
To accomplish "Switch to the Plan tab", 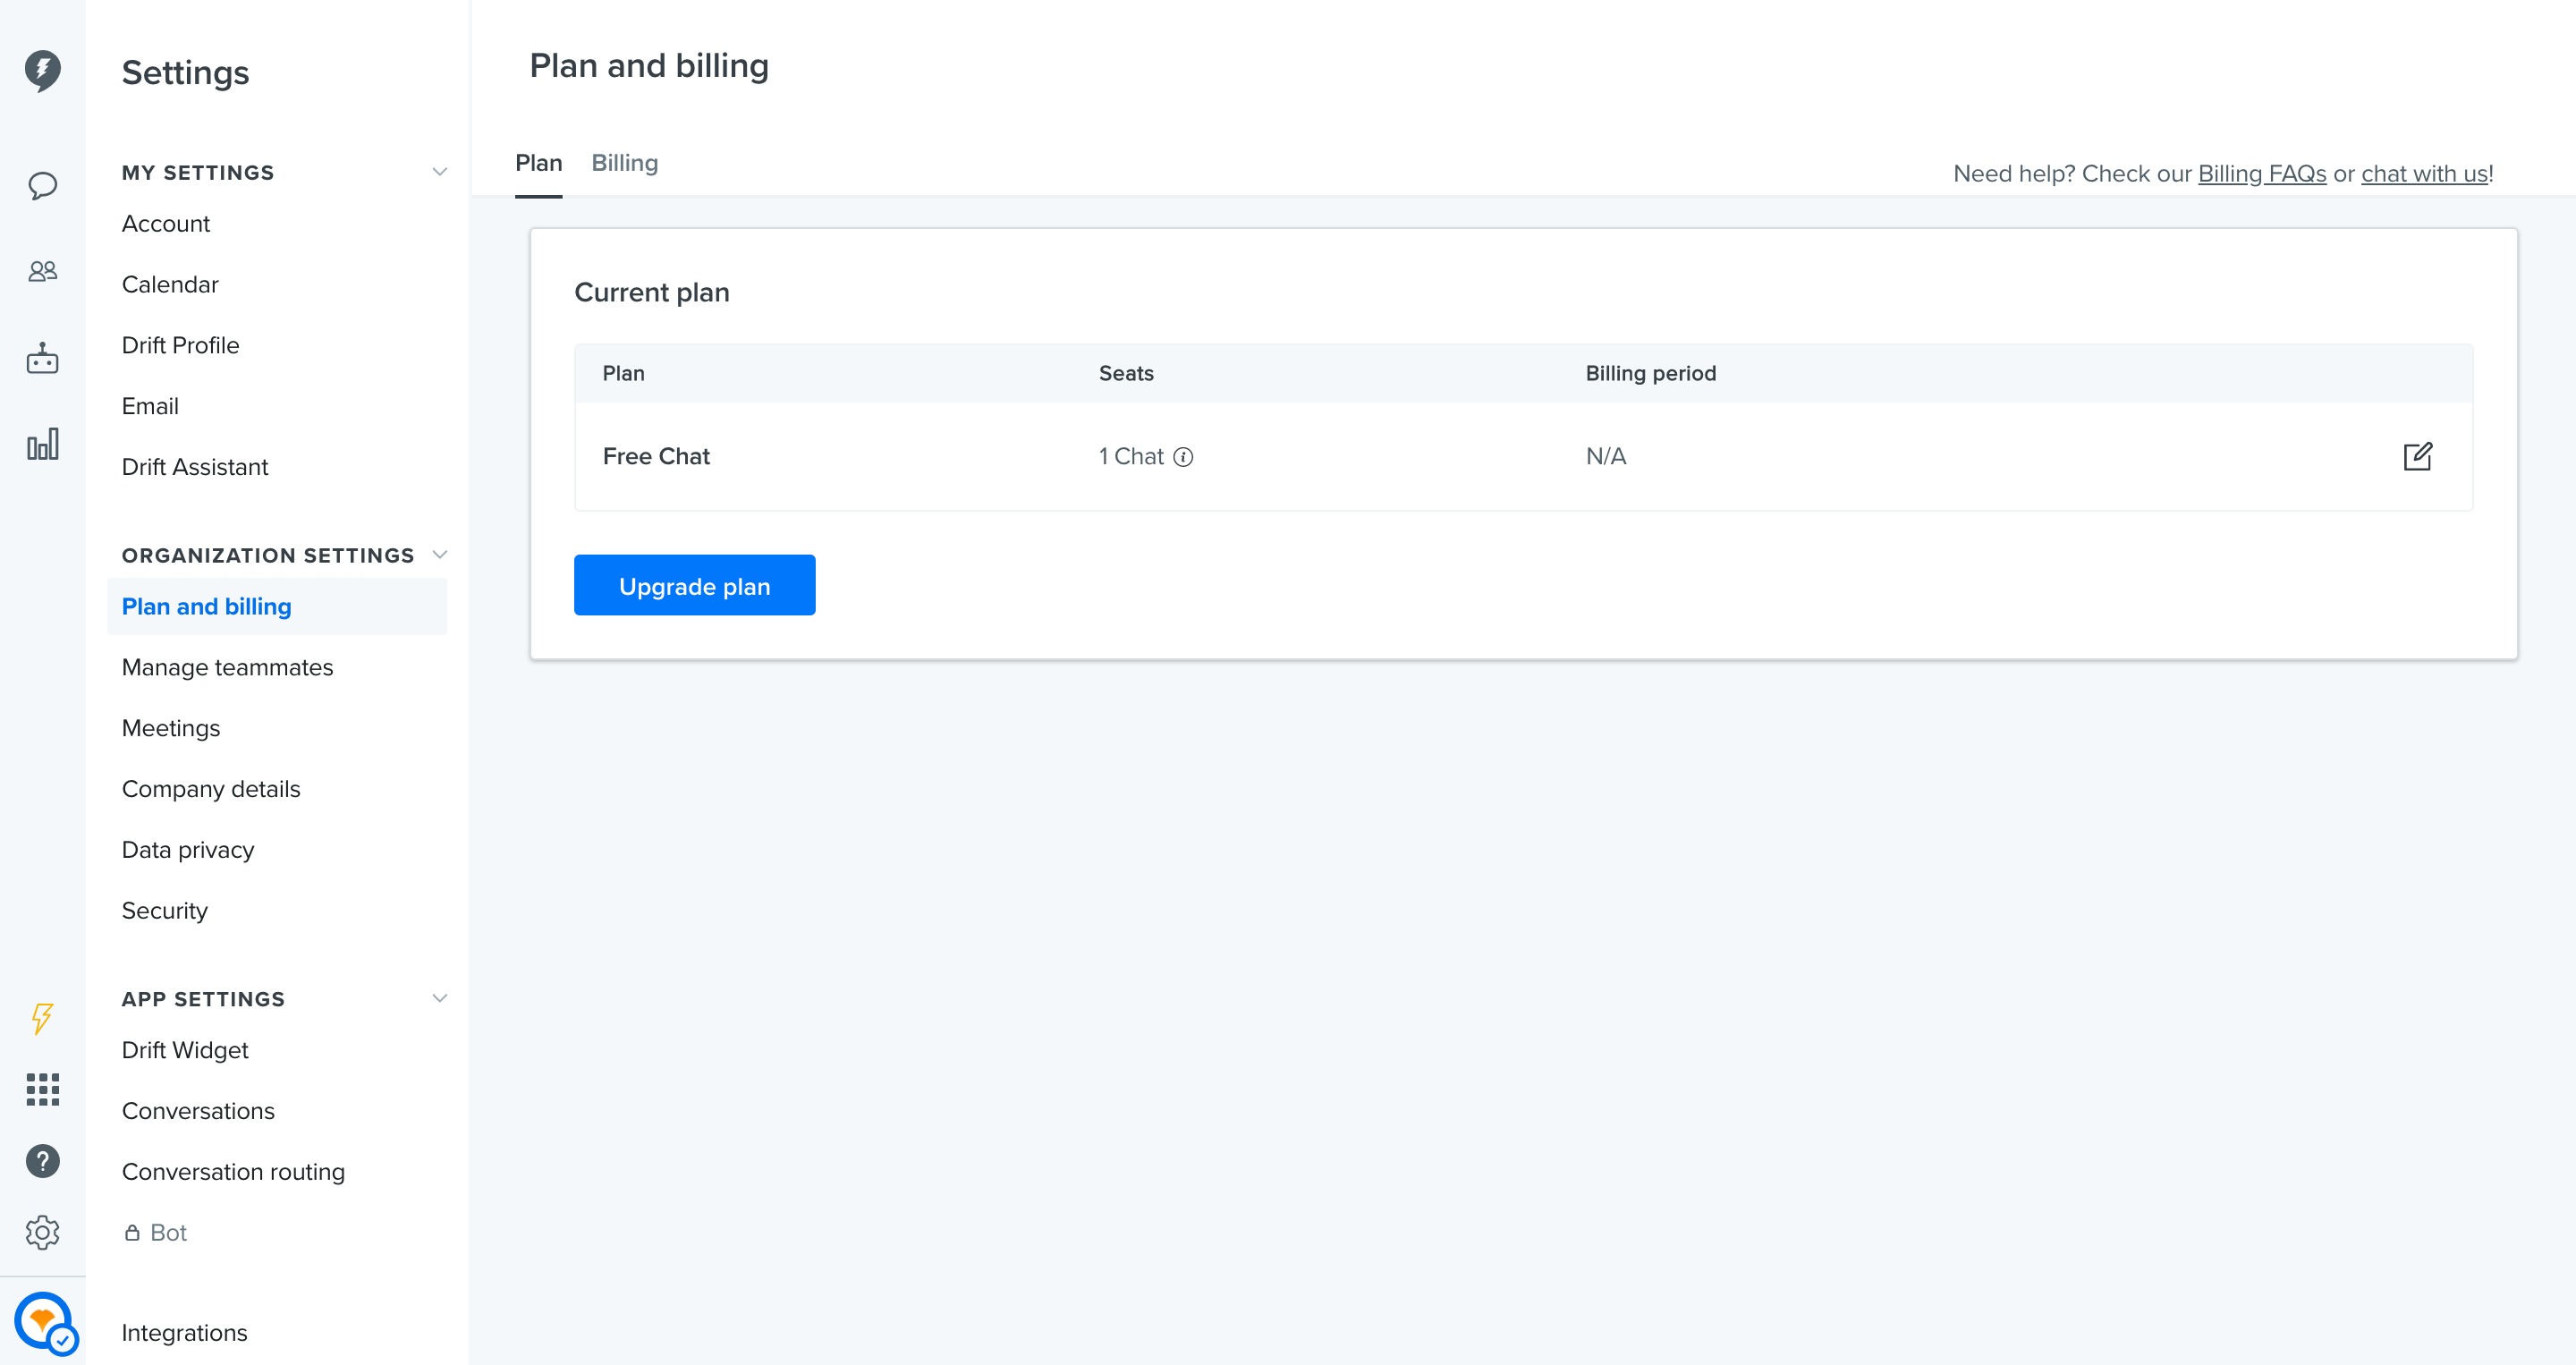I will click(x=538, y=163).
